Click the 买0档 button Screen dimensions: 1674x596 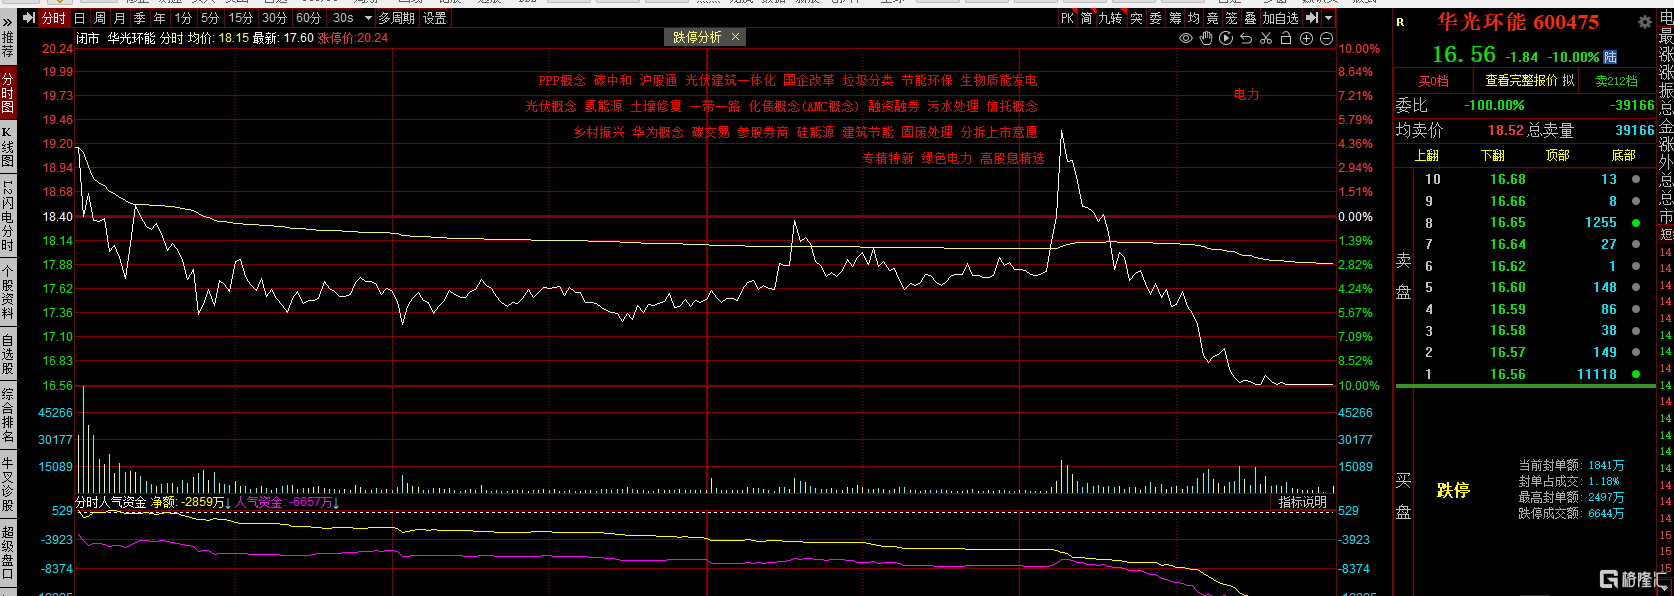point(1433,81)
